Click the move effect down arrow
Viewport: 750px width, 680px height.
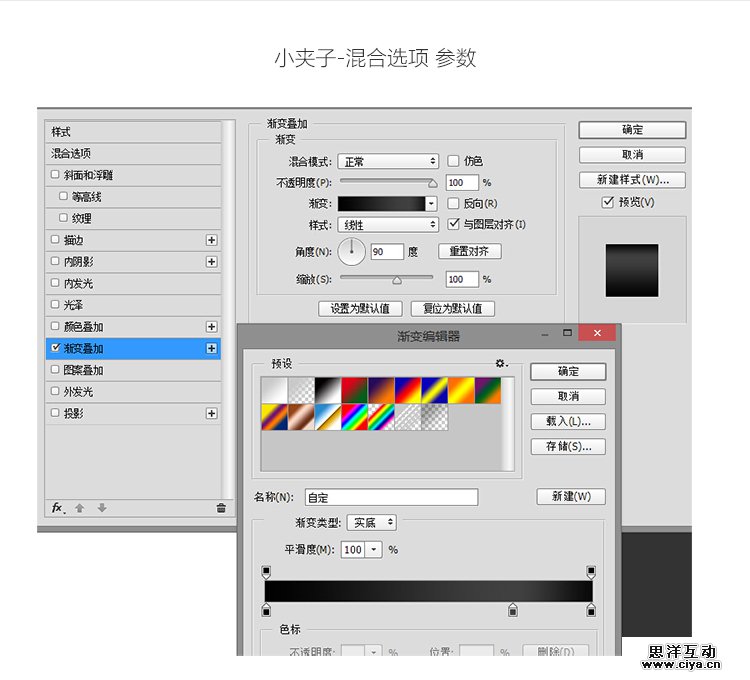point(101,508)
